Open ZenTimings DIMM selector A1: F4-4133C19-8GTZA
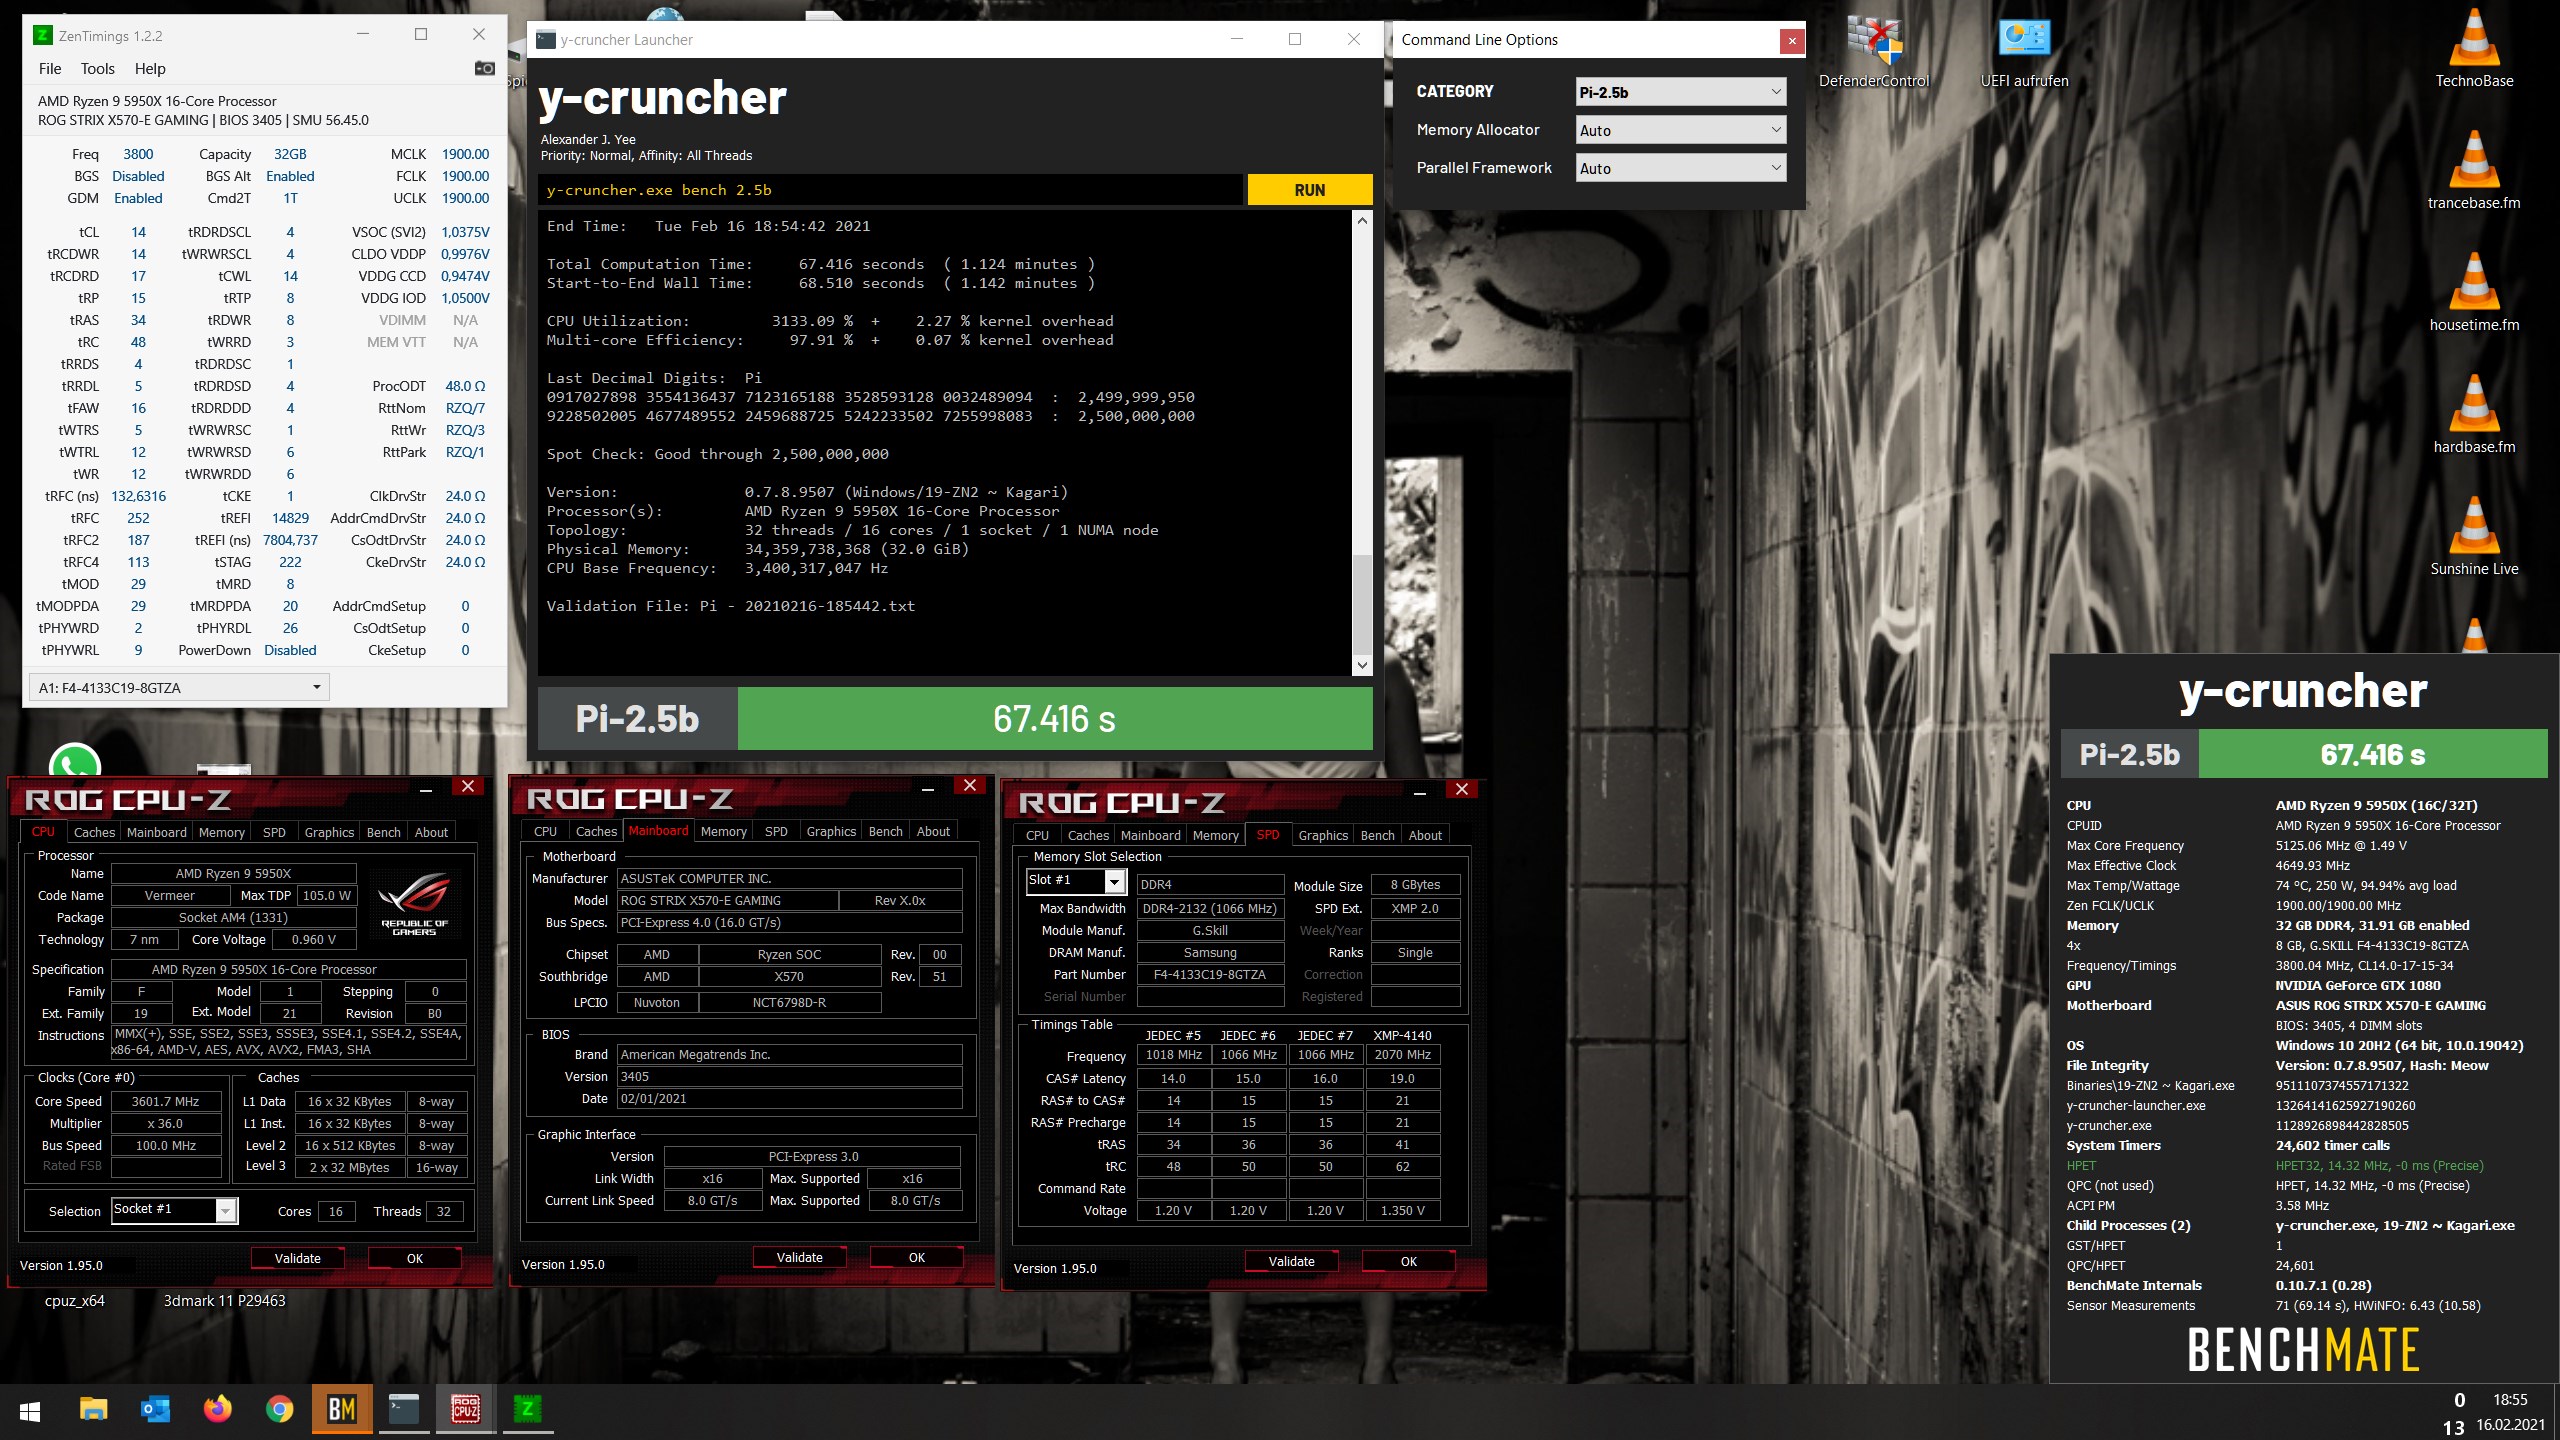Image resolution: width=2560 pixels, height=1440 pixels. pos(180,687)
